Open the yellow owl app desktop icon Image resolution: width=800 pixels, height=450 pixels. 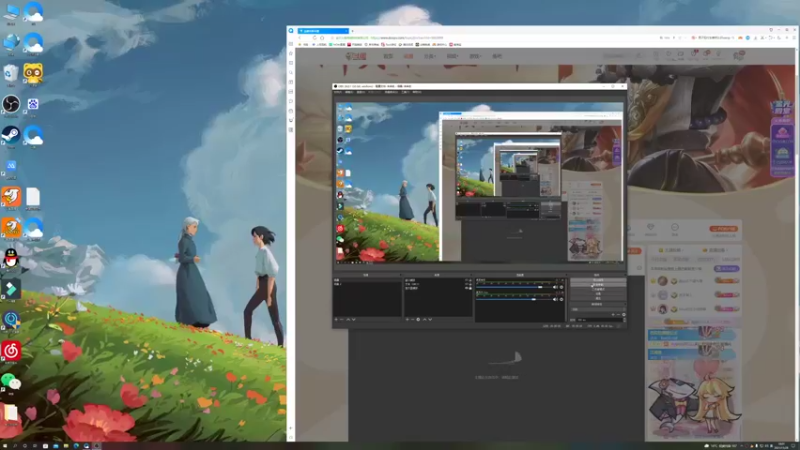(33, 74)
